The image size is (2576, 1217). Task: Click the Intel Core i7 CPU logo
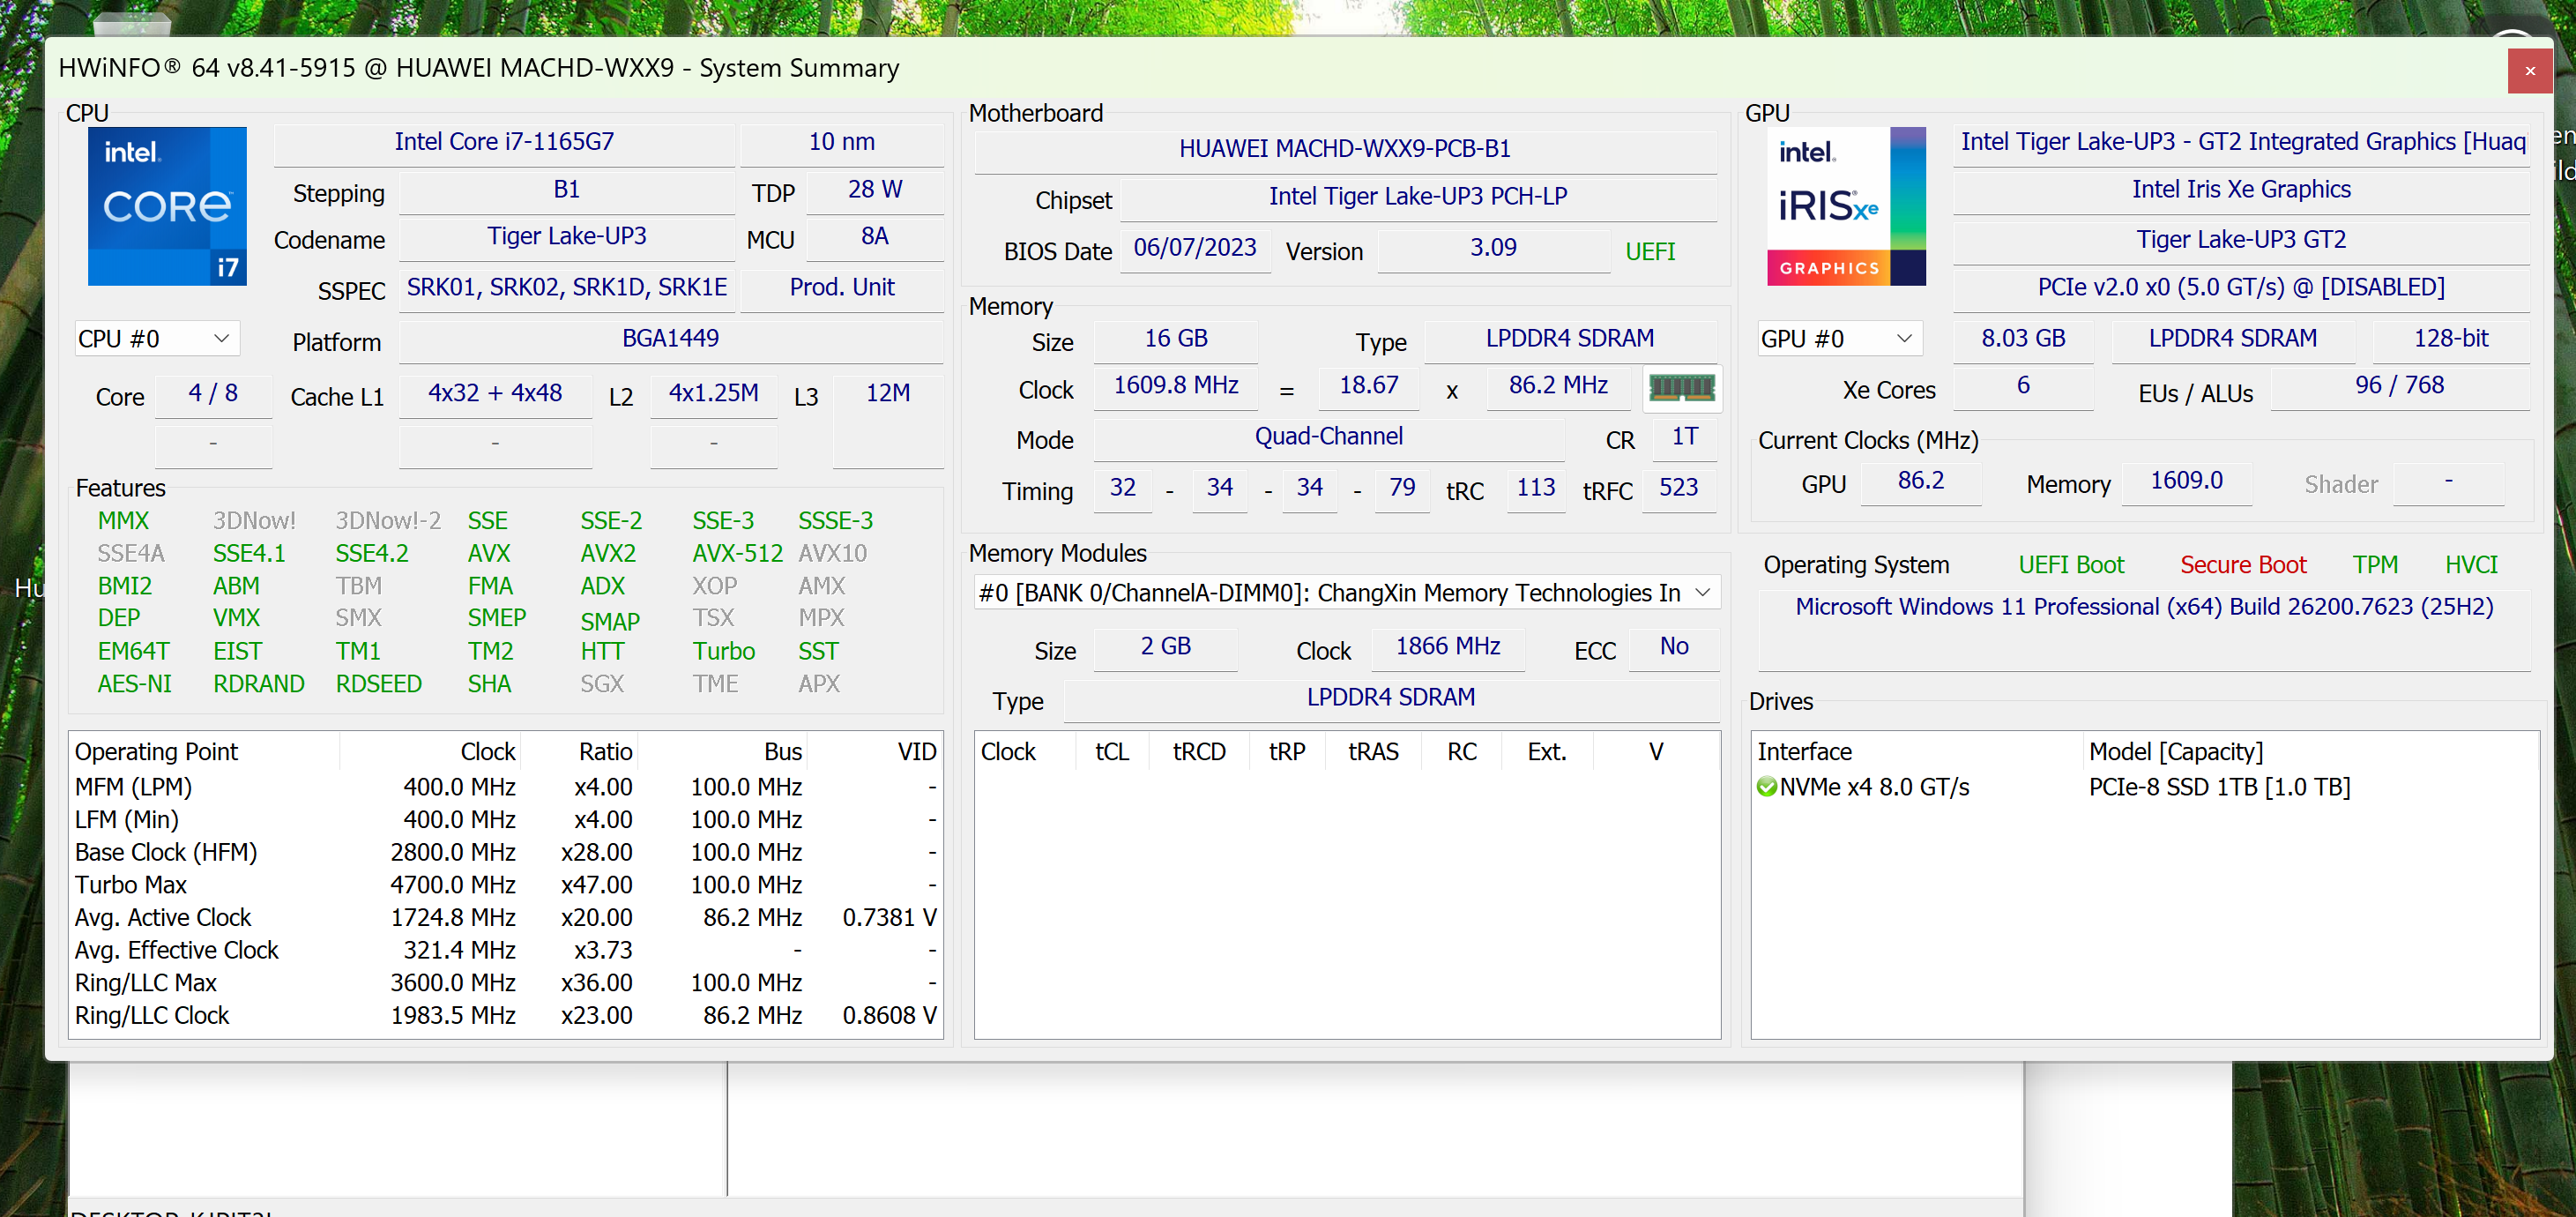pyautogui.click(x=167, y=206)
